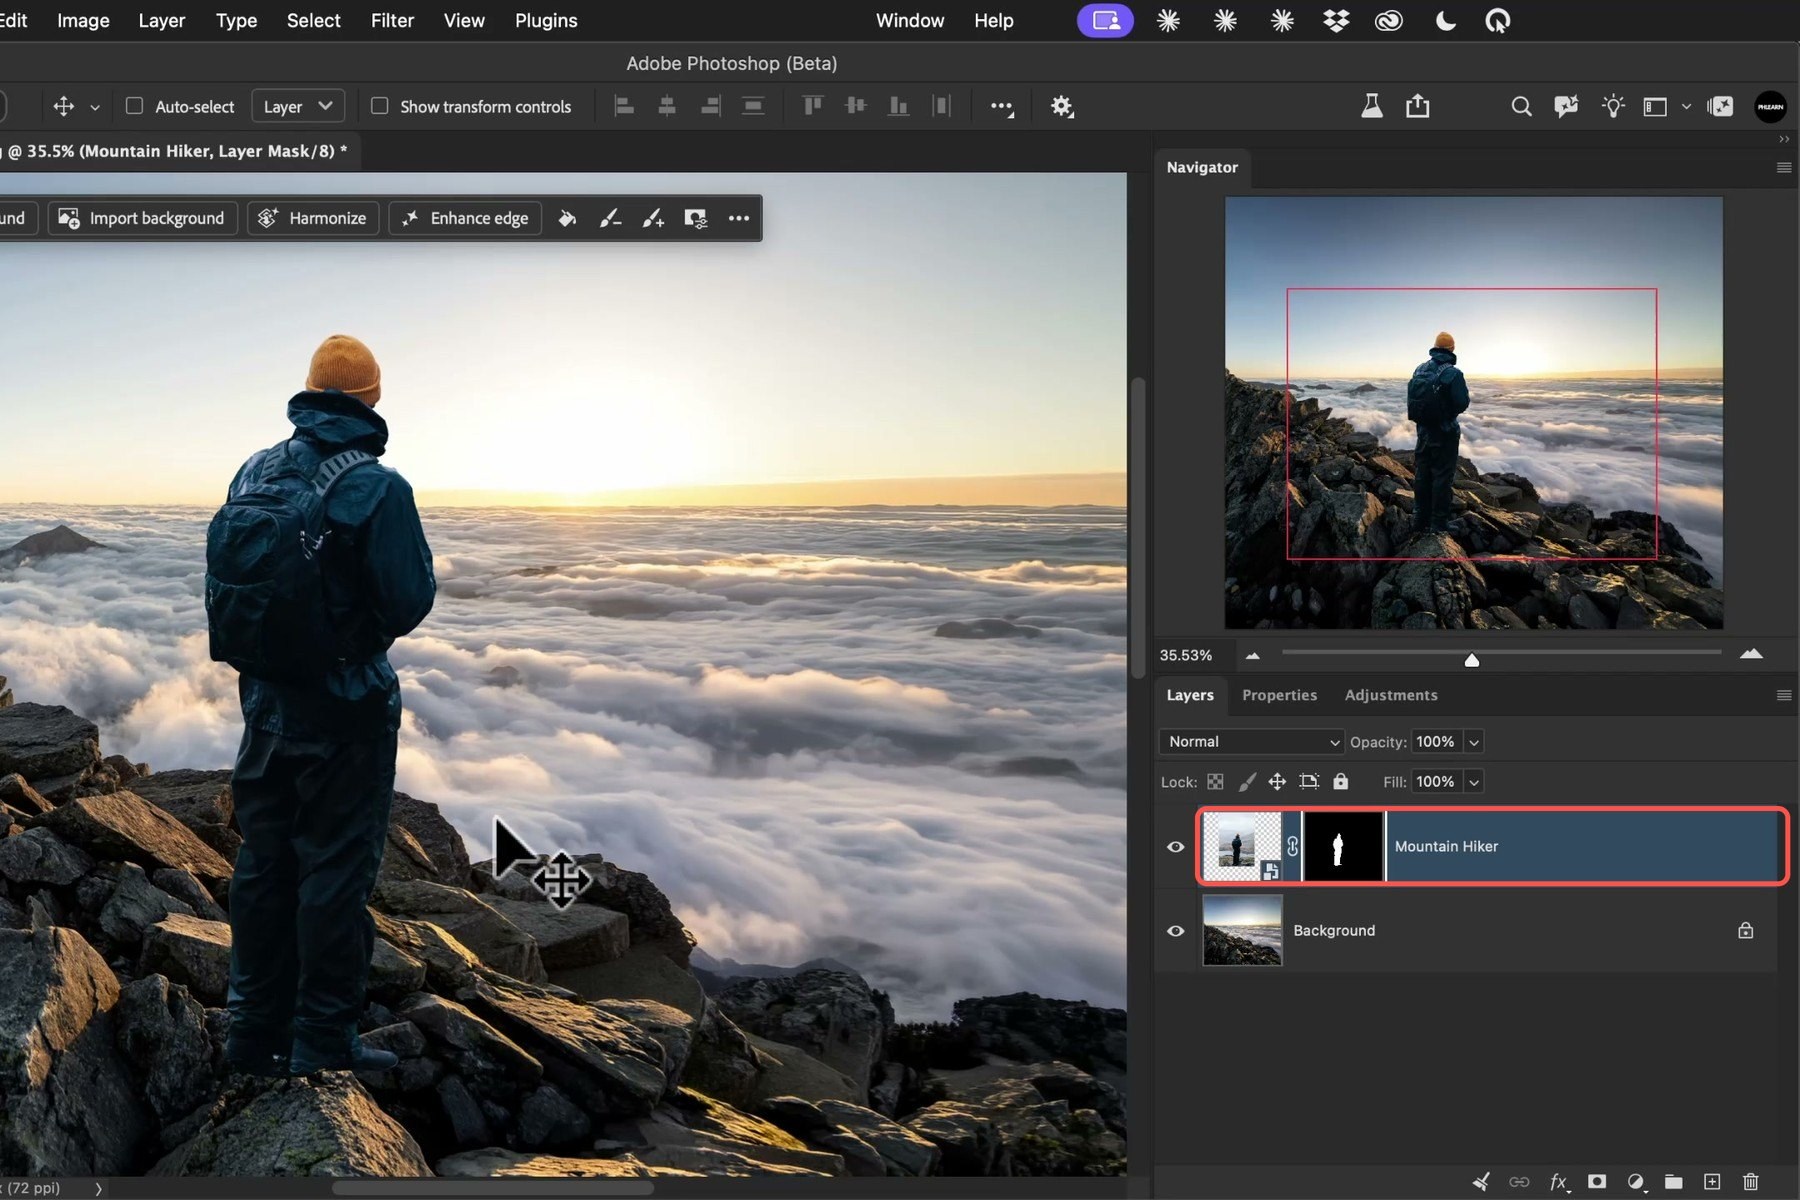Open the Layers panel hamburger menu
Screen dimensions: 1800x1200
pos(1784,695)
